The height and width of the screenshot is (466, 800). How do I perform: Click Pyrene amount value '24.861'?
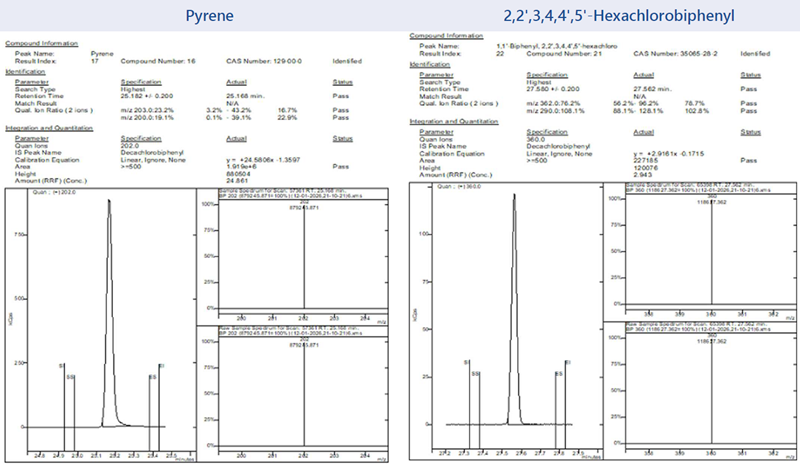(237, 181)
